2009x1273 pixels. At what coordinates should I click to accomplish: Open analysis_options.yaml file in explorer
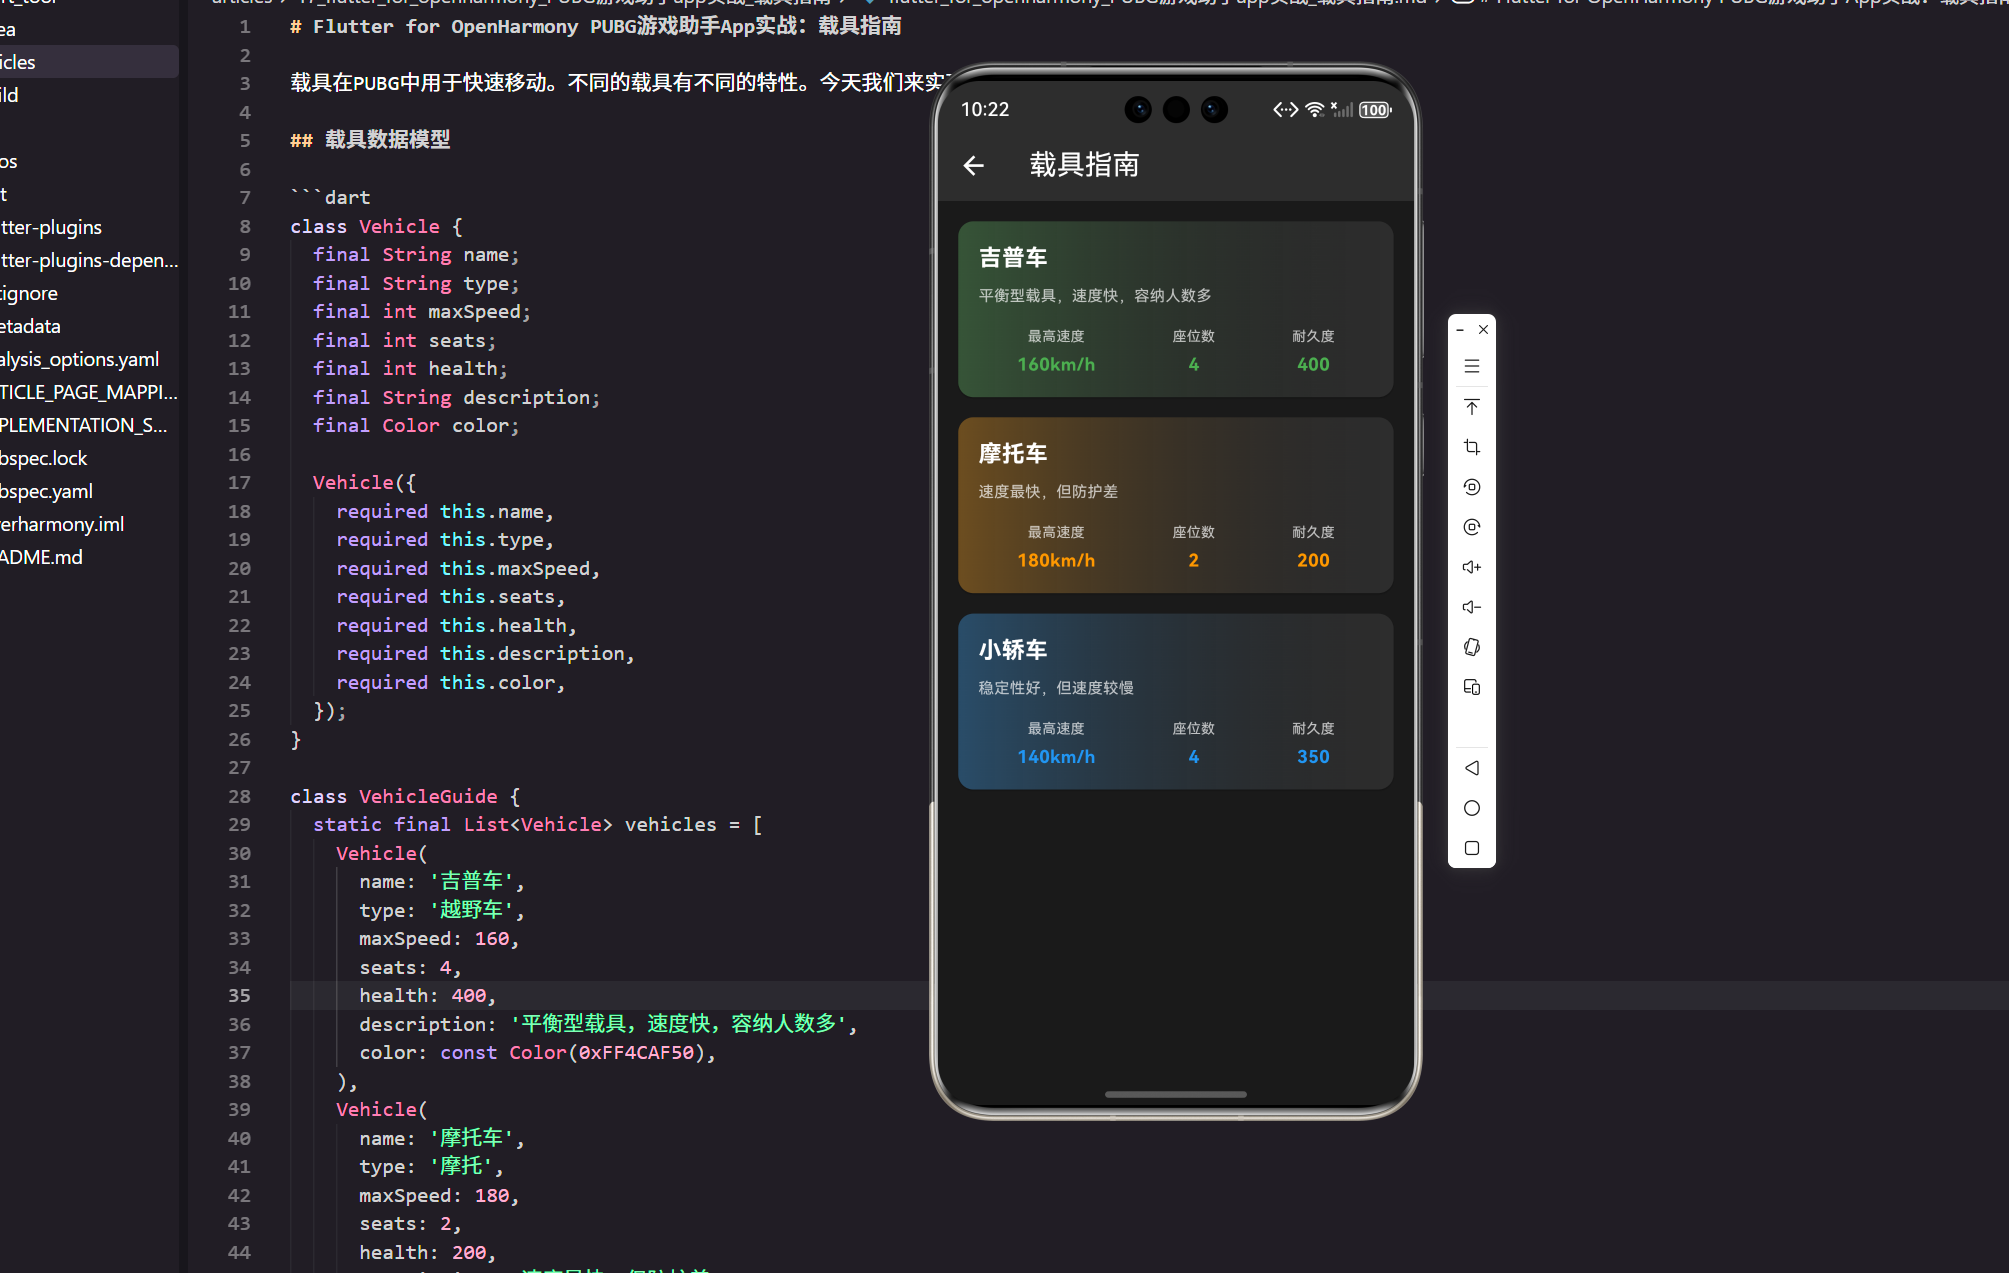(x=80, y=359)
